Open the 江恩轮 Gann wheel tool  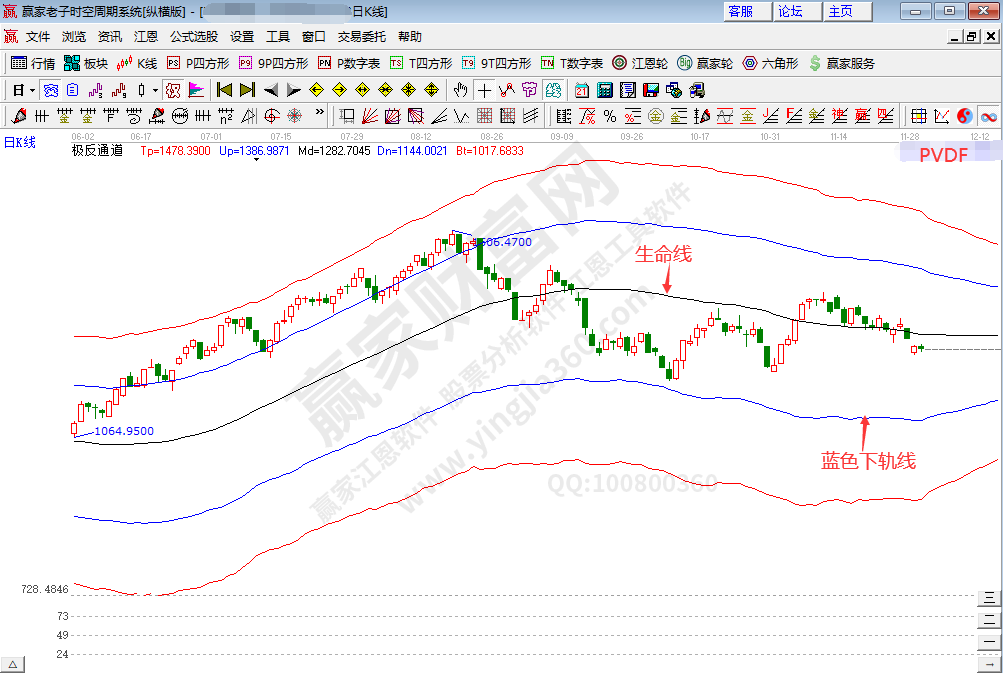641,63
